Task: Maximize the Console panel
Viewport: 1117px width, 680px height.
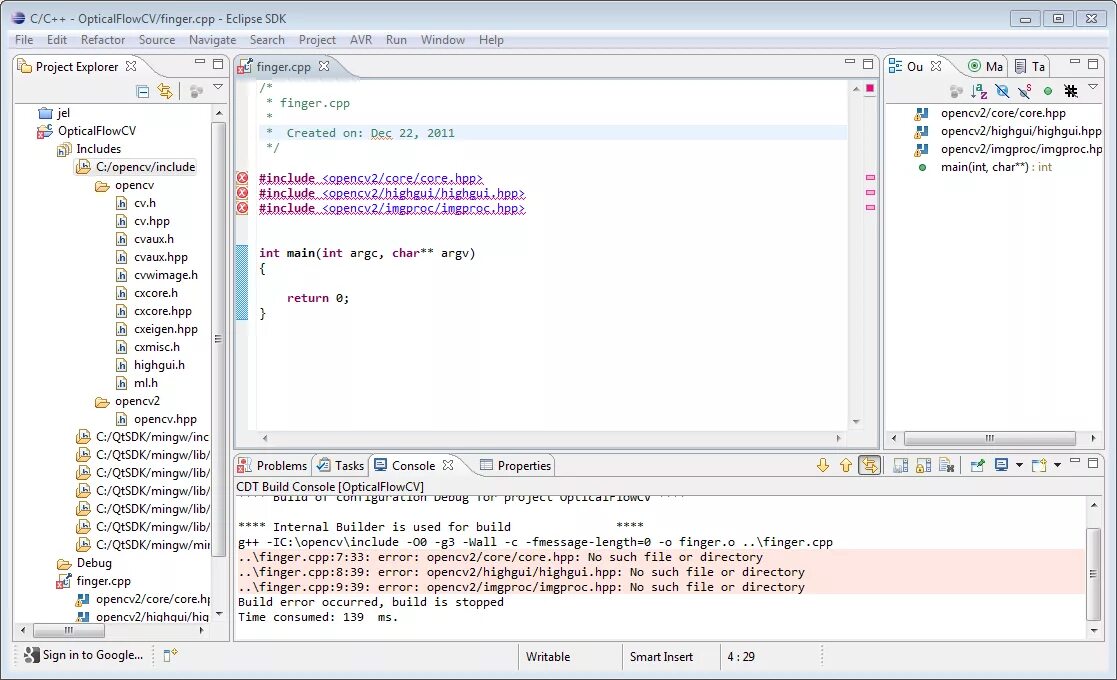Action: tap(1093, 463)
